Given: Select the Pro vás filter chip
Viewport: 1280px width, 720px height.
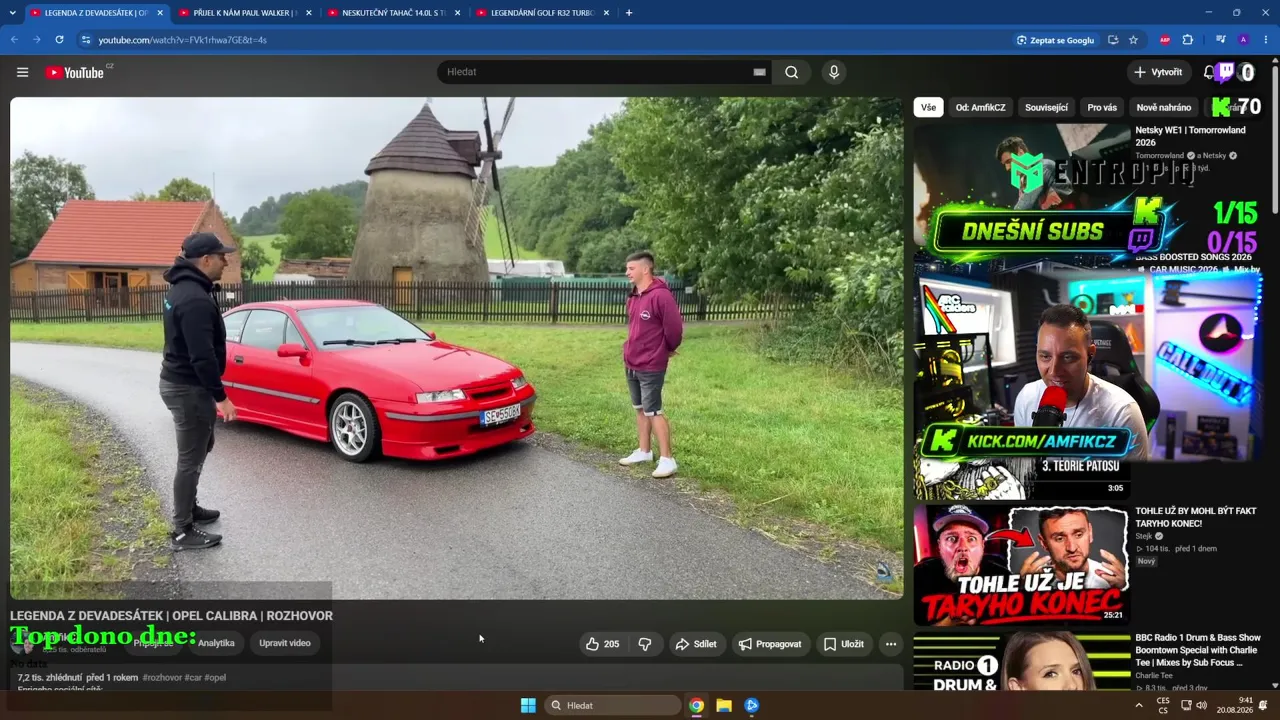Looking at the screenshot, I should click(x=1102, y=107).
